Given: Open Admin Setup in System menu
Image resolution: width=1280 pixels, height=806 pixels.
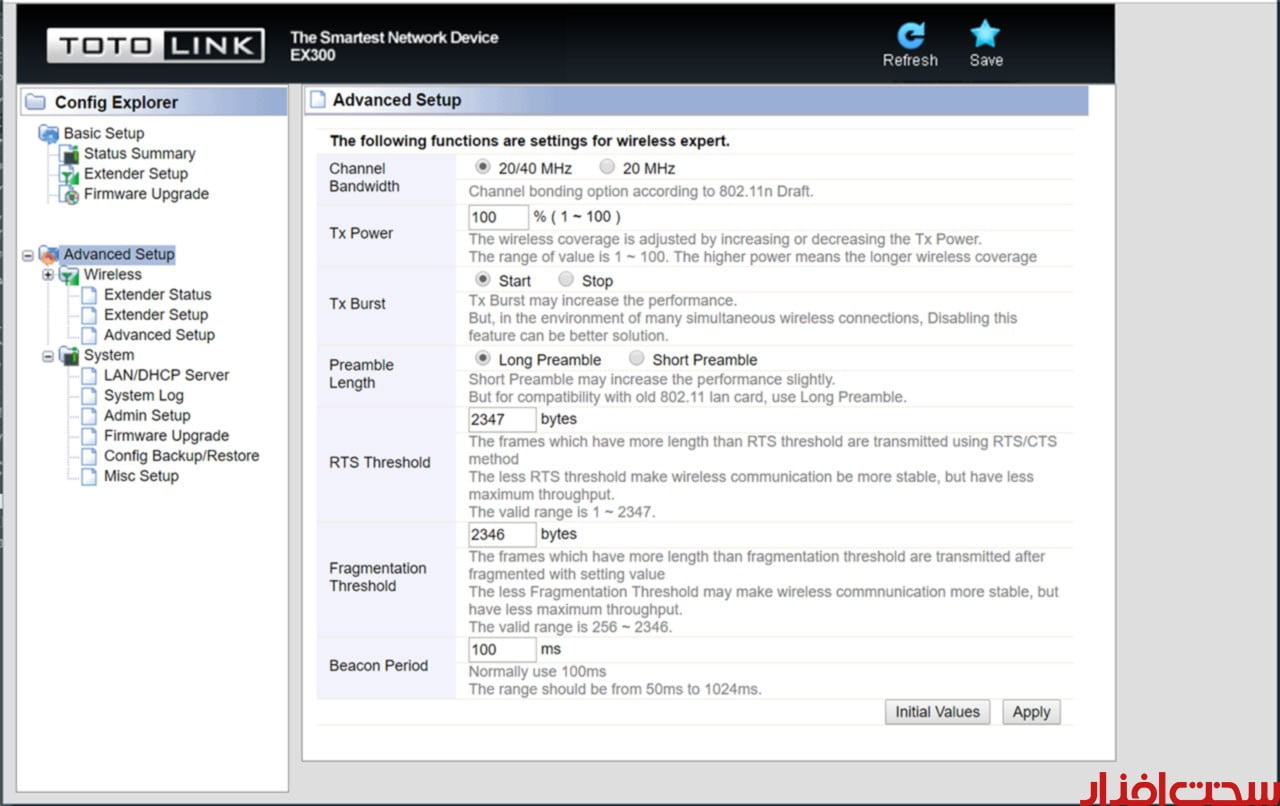Looking at the screenshot, I should point(147,415).
